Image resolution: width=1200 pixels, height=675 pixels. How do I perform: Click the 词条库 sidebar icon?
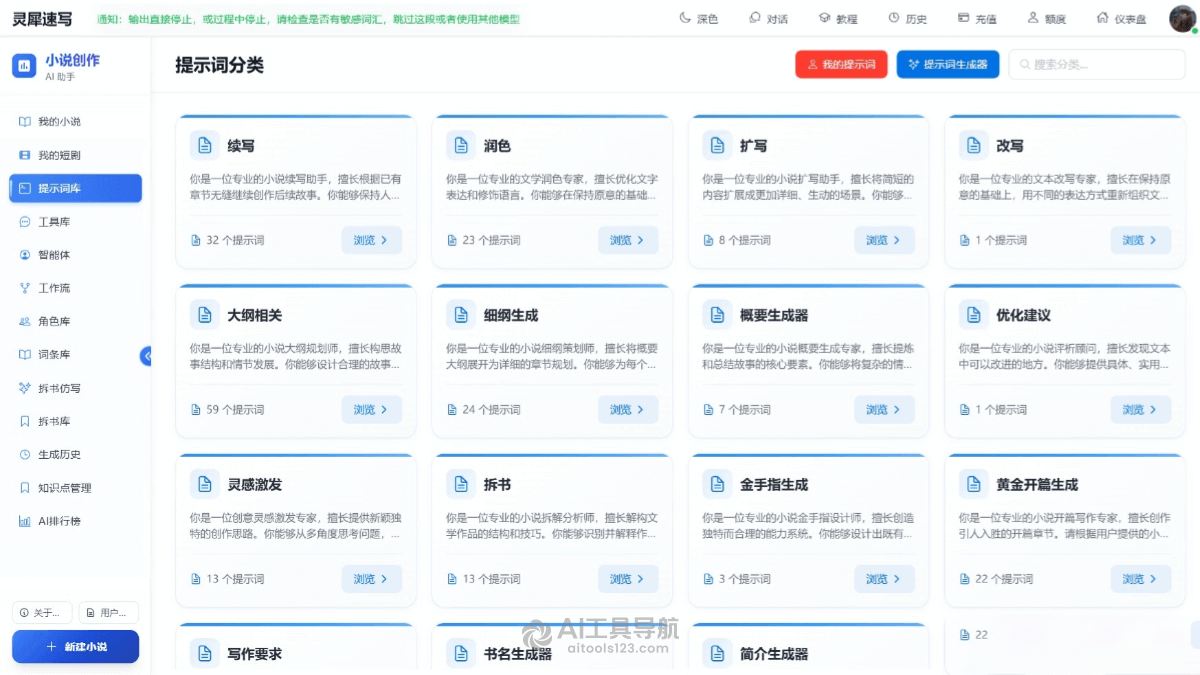pos(25,355)
